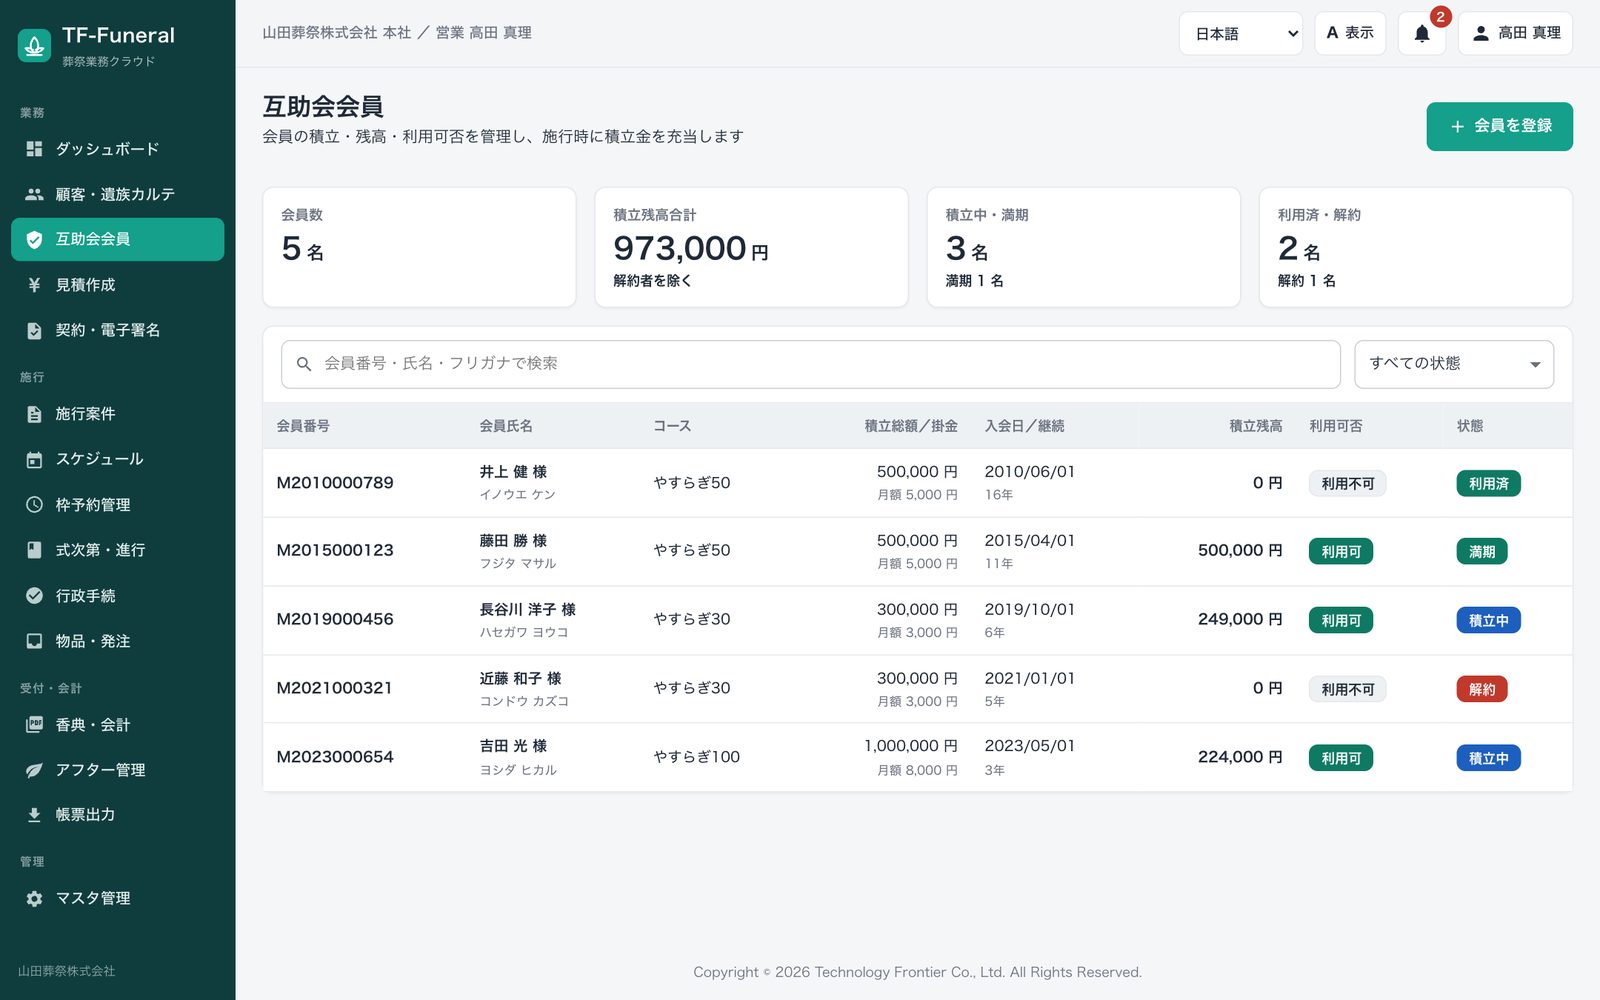Click the 枠予約管理 clock icon

click(x=34, y=505)
